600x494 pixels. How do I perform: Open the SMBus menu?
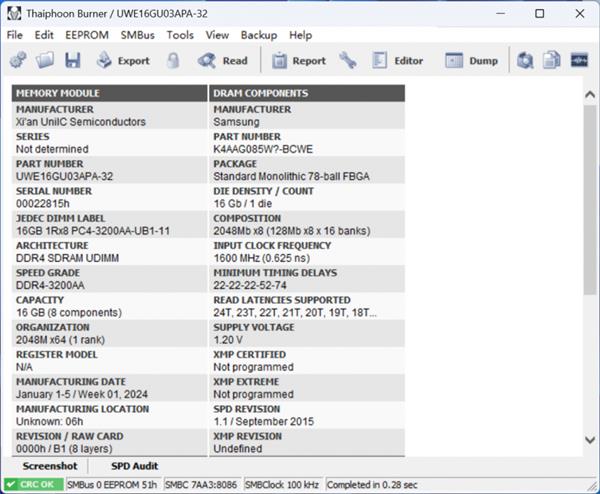point(138,35)
